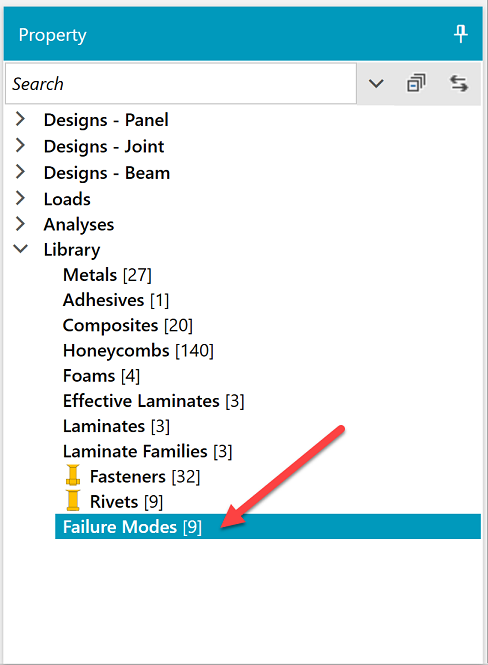Select Honeycombs [140] entry
The width and height of the screenshot is (488, 665).
pos(138,351)
